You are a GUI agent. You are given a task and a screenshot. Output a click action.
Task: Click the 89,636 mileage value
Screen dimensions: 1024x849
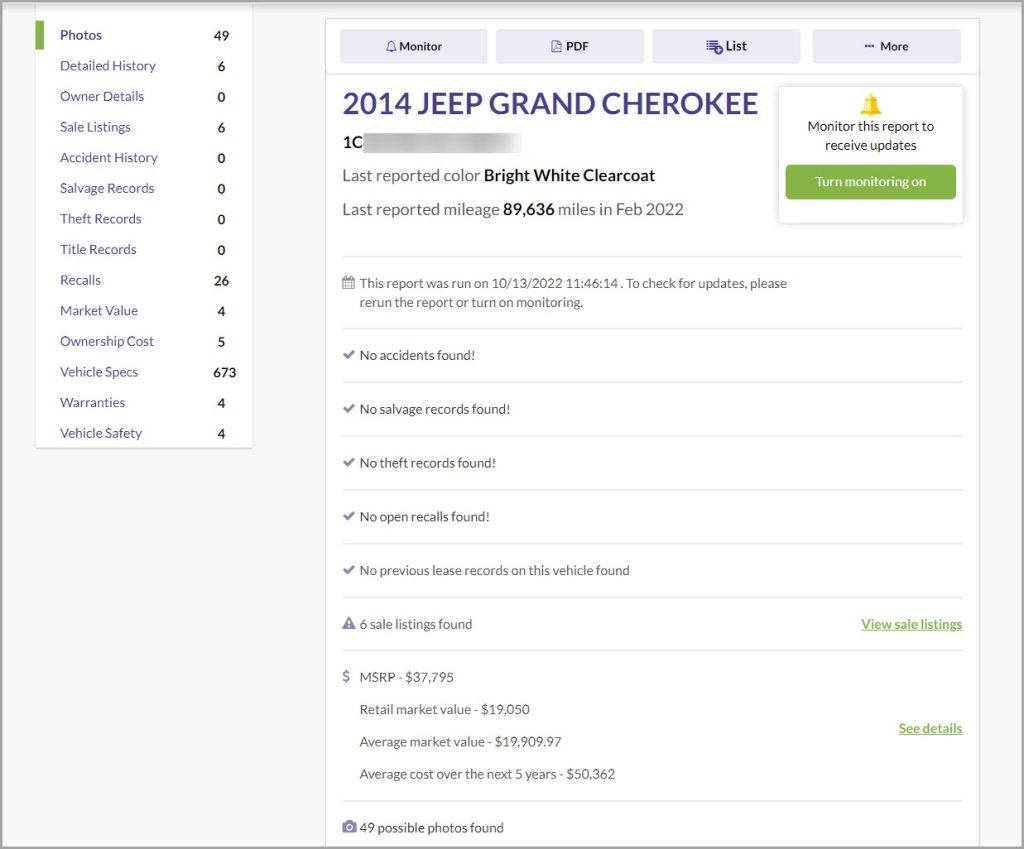(x=528, y=210)
